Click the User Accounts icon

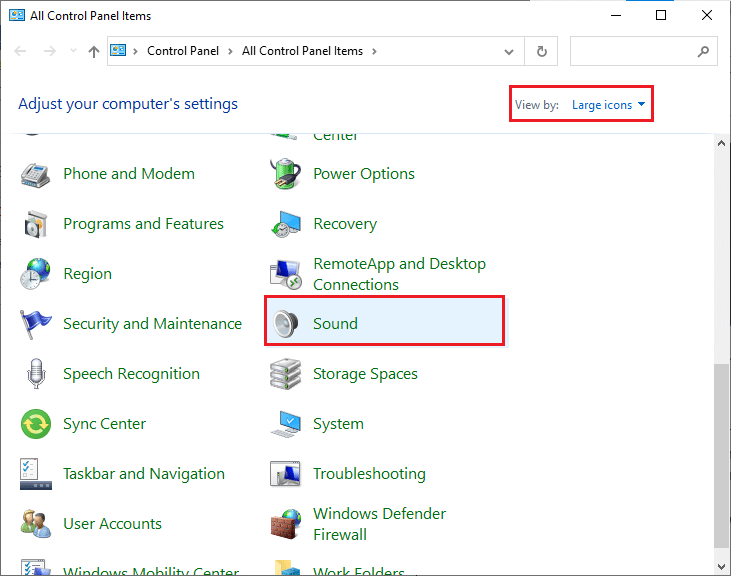[x=36, y=524]
